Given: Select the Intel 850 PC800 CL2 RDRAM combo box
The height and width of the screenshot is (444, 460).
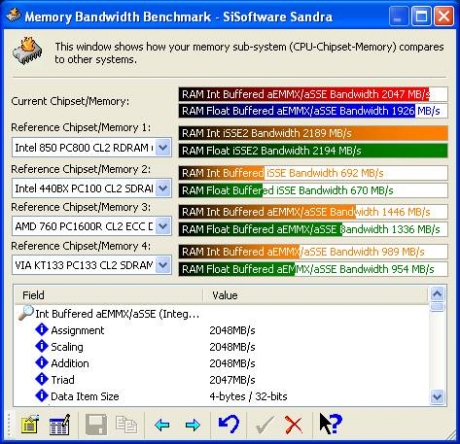Looking at the screenshot, I should point(92,147).
